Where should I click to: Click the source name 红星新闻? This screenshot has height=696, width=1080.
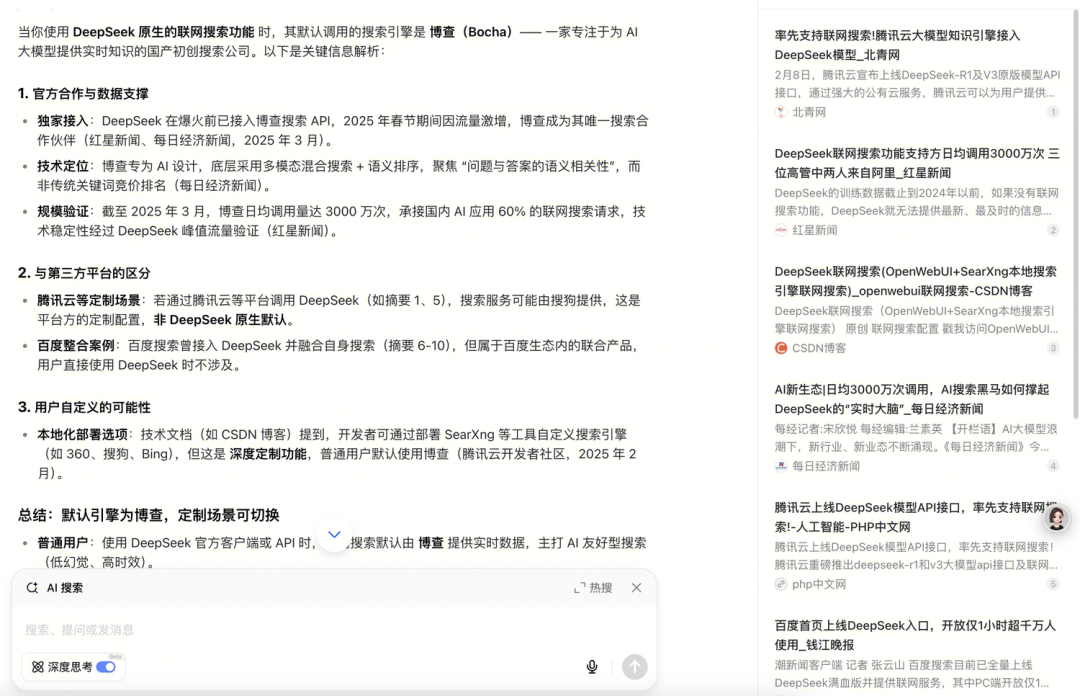(x=814, y=230)
